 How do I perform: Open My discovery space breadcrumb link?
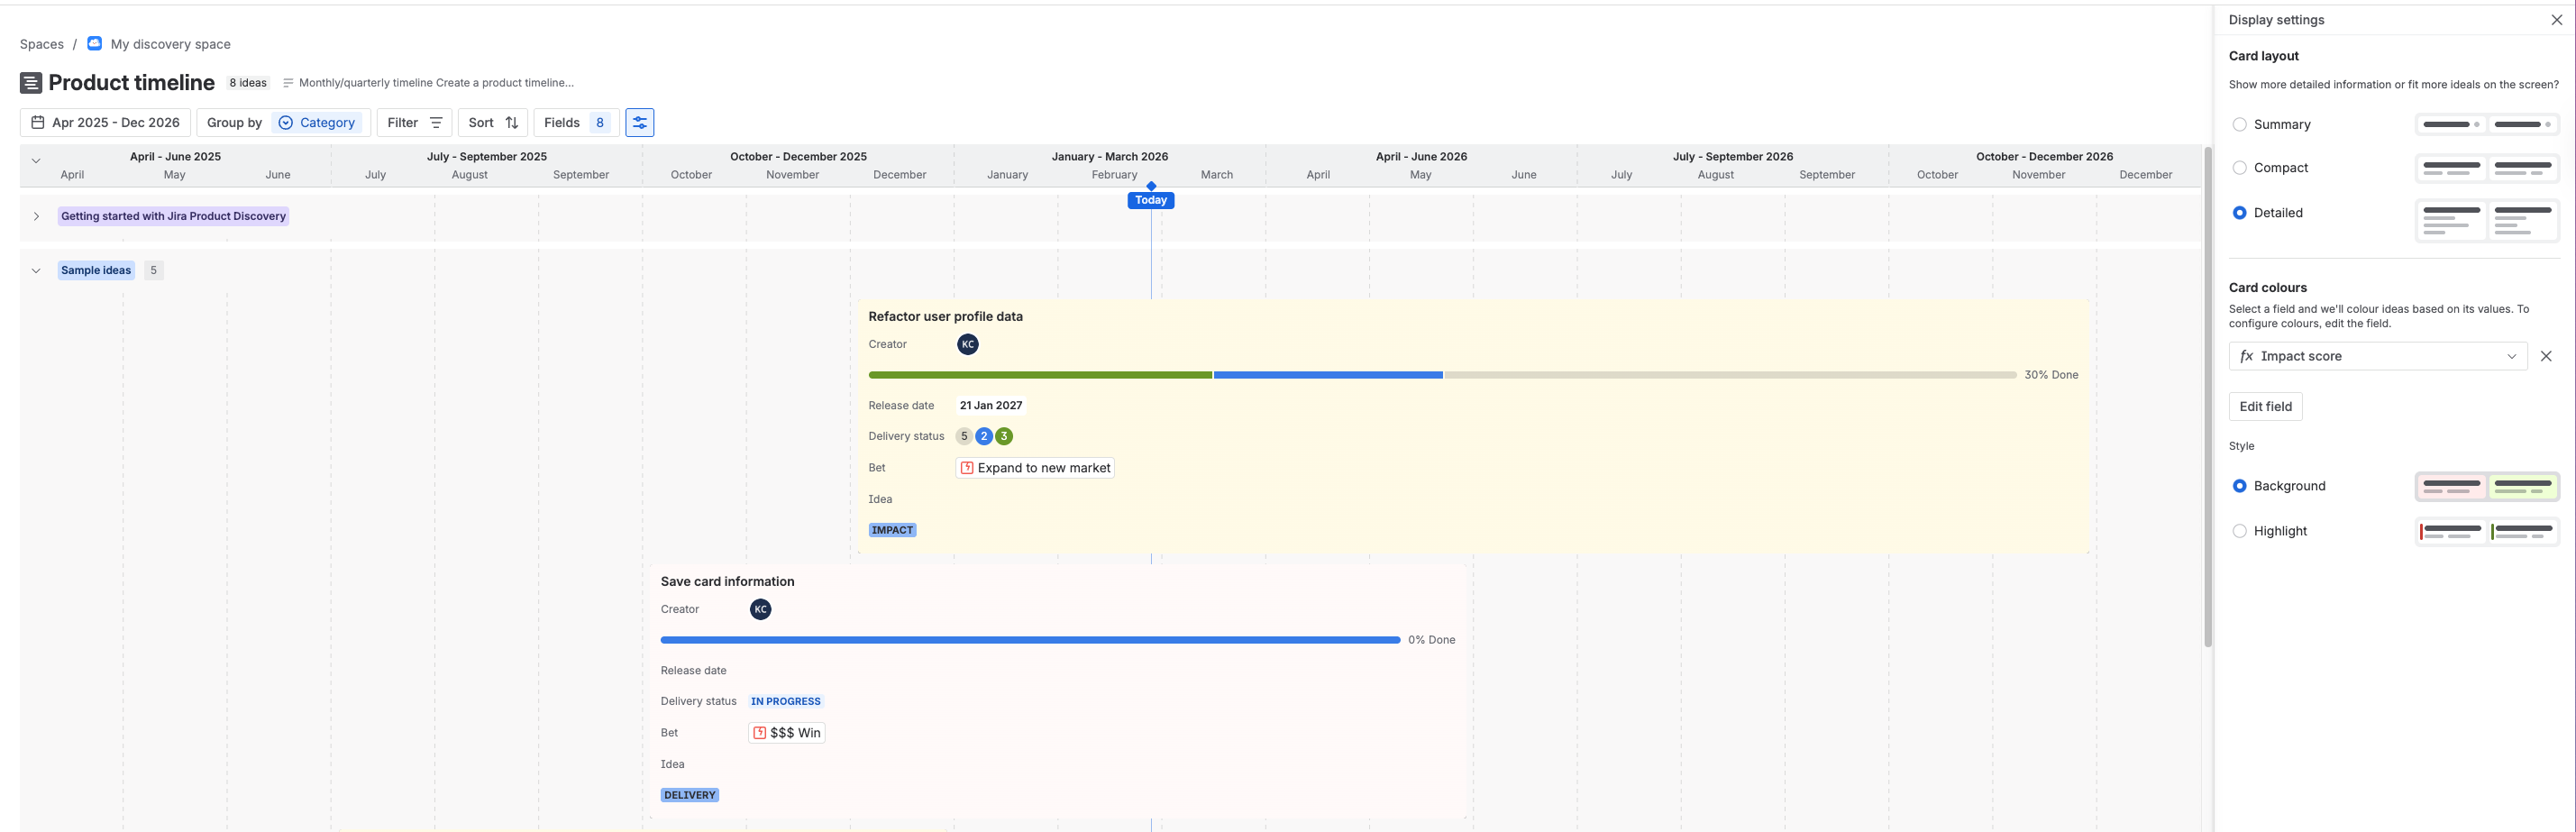click(x=170, y=44)
